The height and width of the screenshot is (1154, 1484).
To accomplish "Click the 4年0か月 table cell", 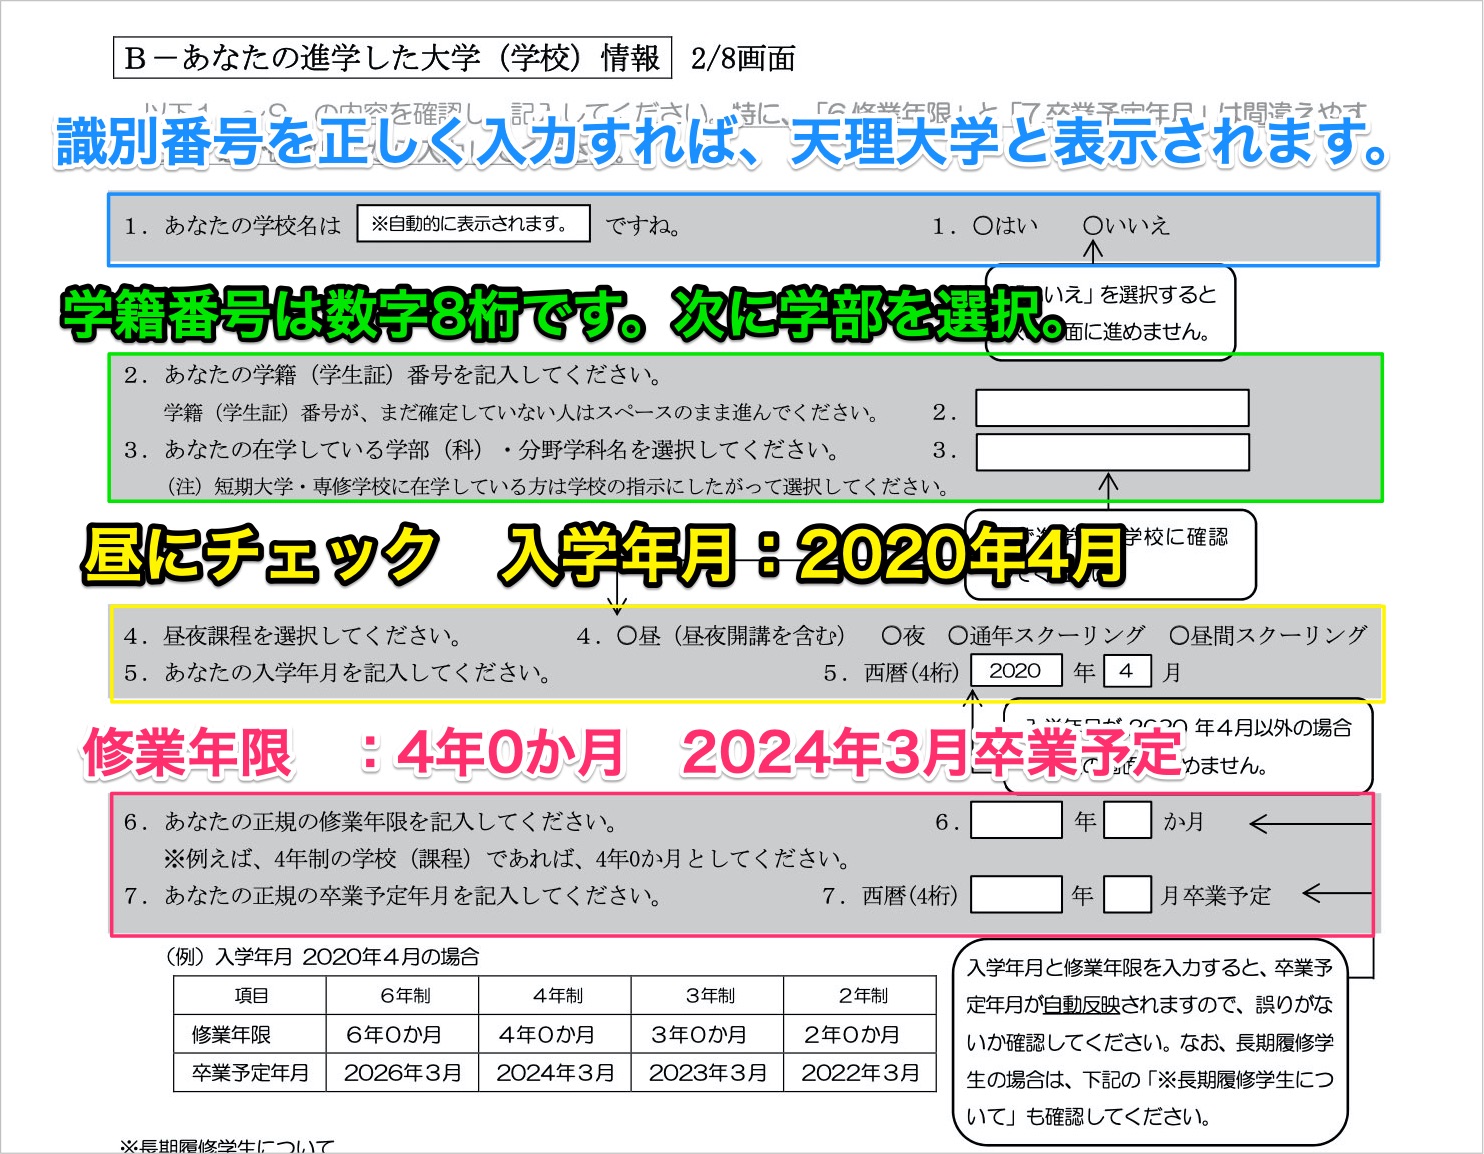I will [x=555, y=1034].
